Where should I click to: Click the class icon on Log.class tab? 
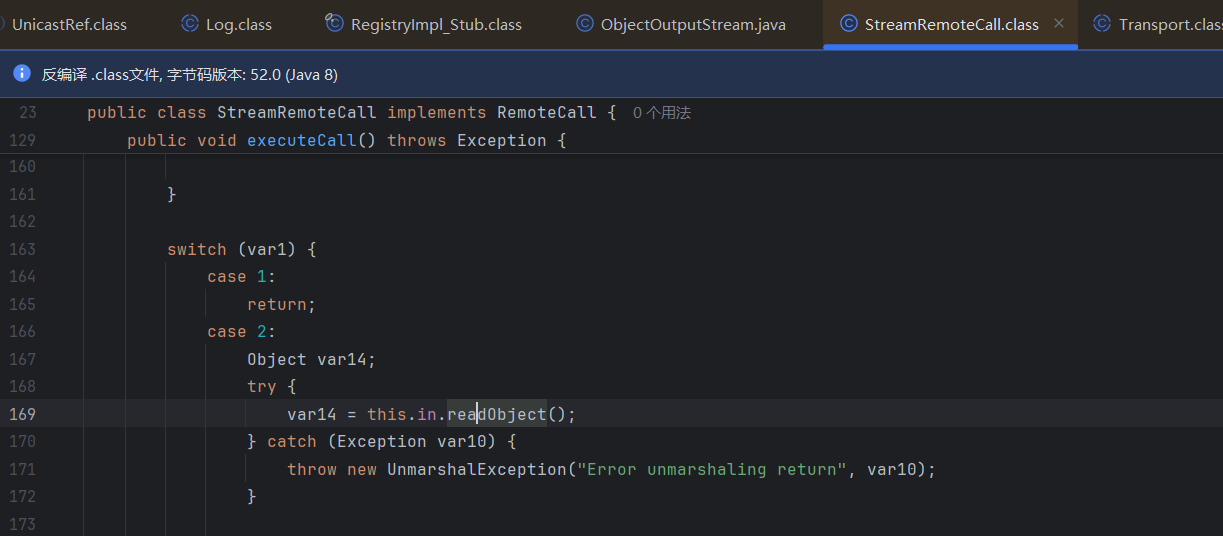[190, 24]
